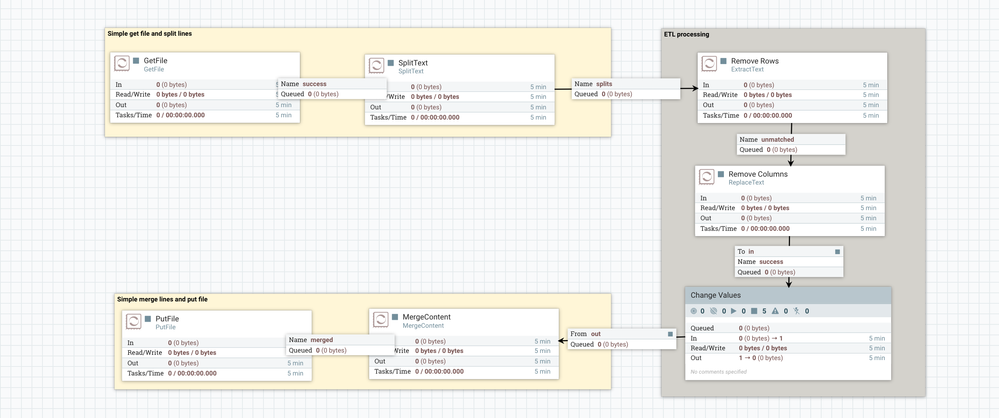Click the stopped status square beside PutFile

(148, 319)
